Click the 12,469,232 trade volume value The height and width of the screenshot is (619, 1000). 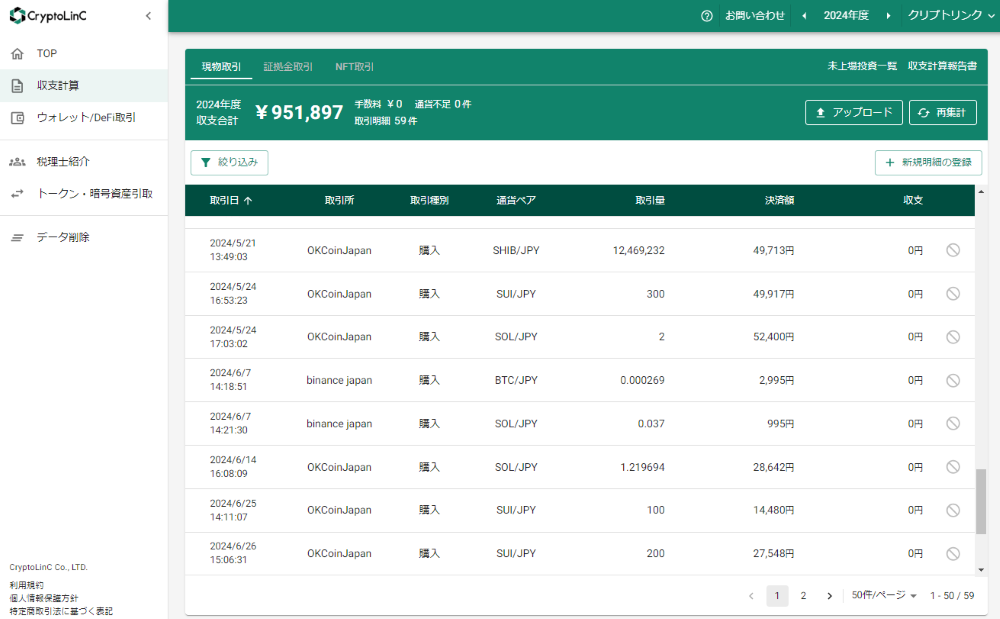tap(638, 251)
